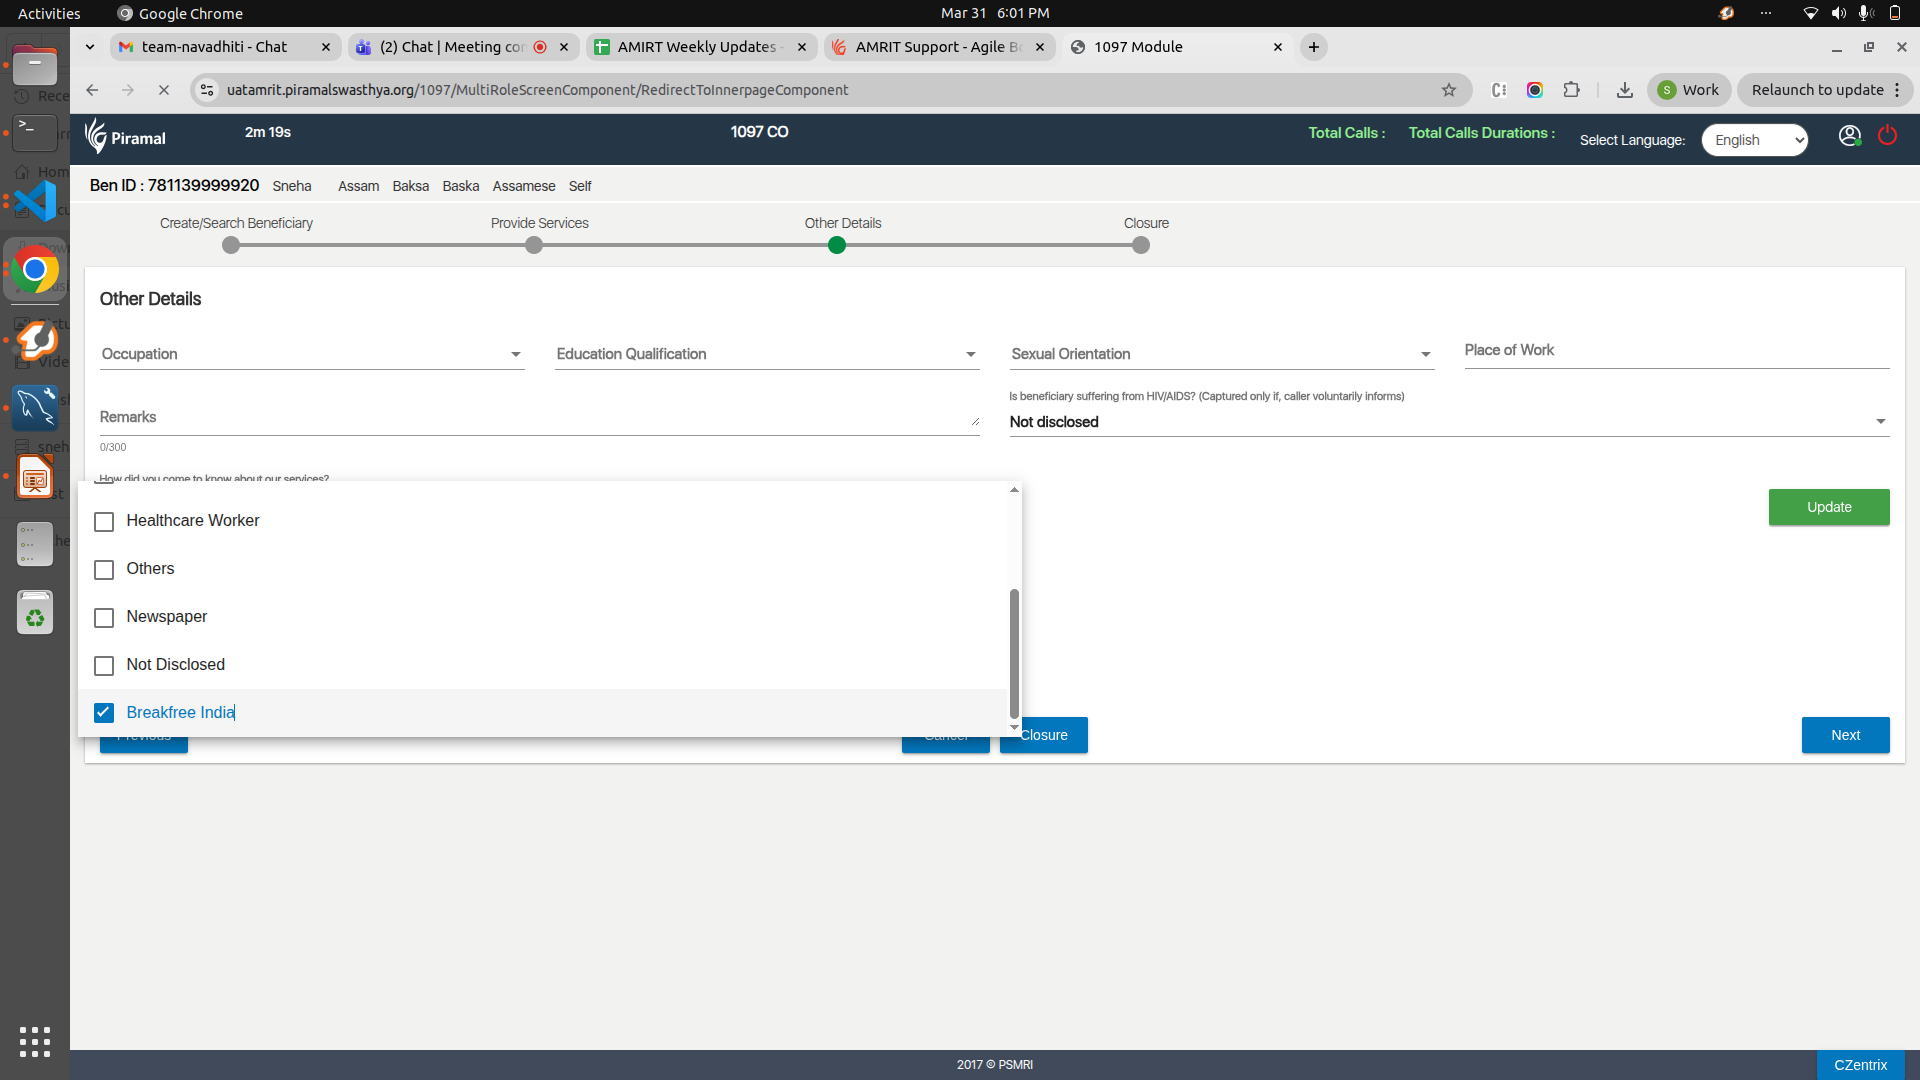
Task: Expand the Occupation dropdown
Action: (x=312, y=354)
